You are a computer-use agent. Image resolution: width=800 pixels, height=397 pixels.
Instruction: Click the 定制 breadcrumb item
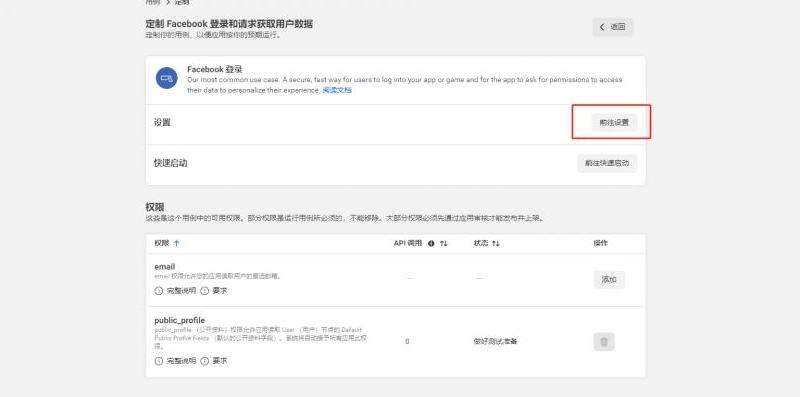pos(182,2)
